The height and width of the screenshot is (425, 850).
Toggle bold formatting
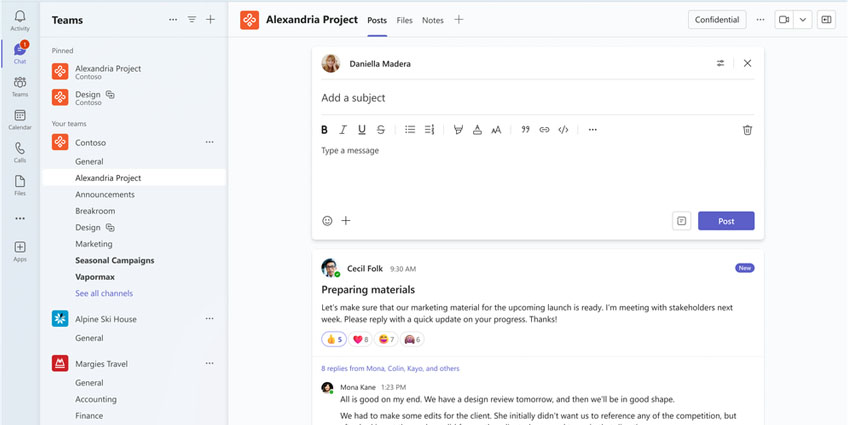coord(324,130)
